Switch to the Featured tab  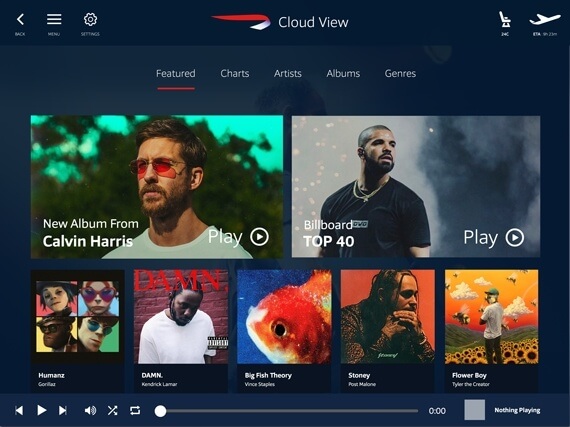pos(176,73)
